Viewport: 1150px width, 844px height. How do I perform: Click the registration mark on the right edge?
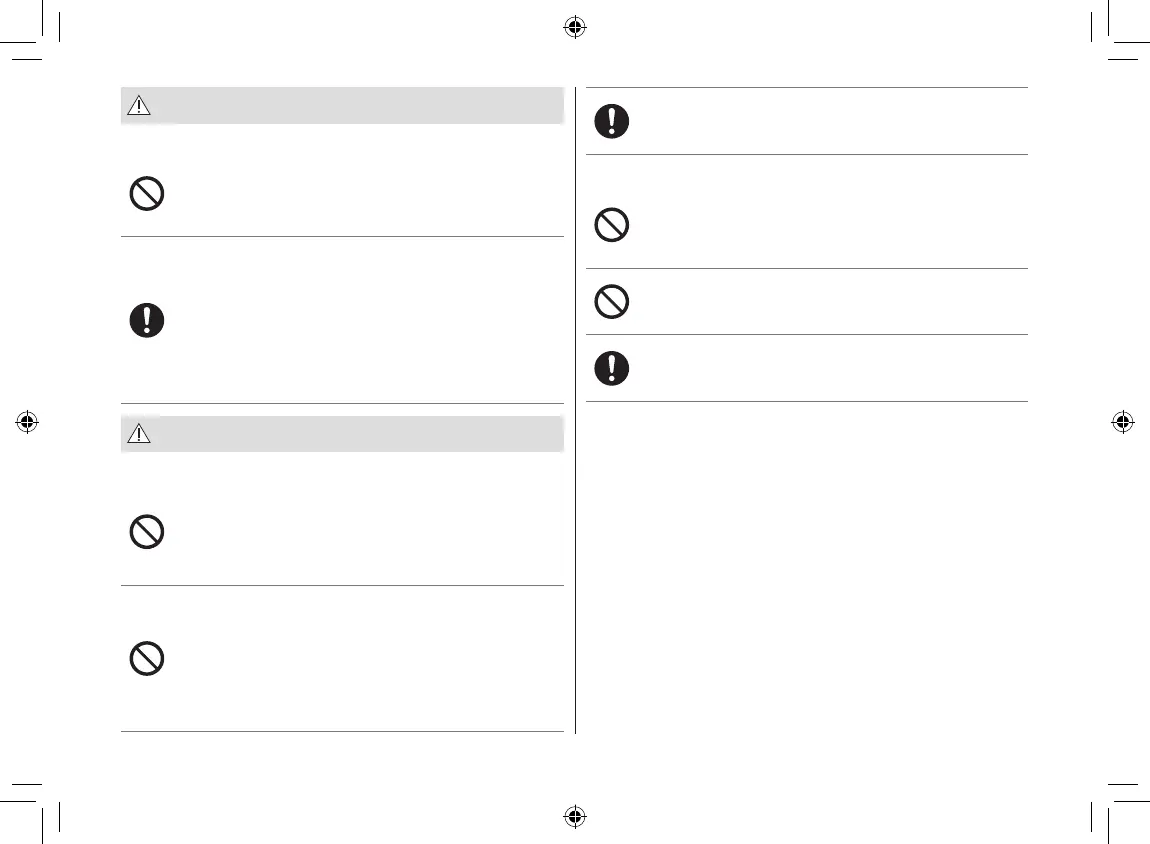(x=1122, y=422)
